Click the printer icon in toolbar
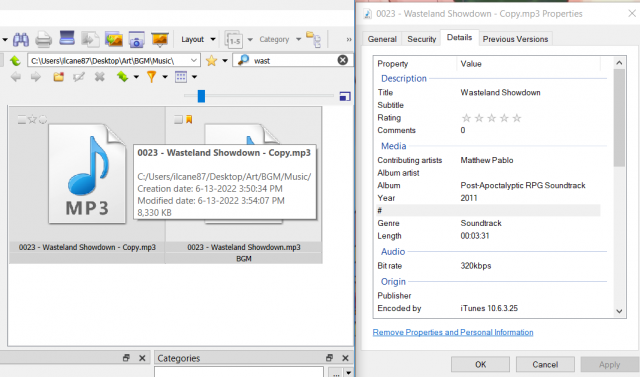The image size is (640, 377). 43,40
